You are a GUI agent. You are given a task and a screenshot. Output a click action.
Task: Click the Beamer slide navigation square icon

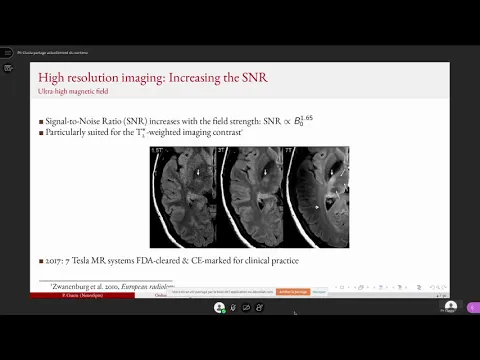[x=342, y=287]
